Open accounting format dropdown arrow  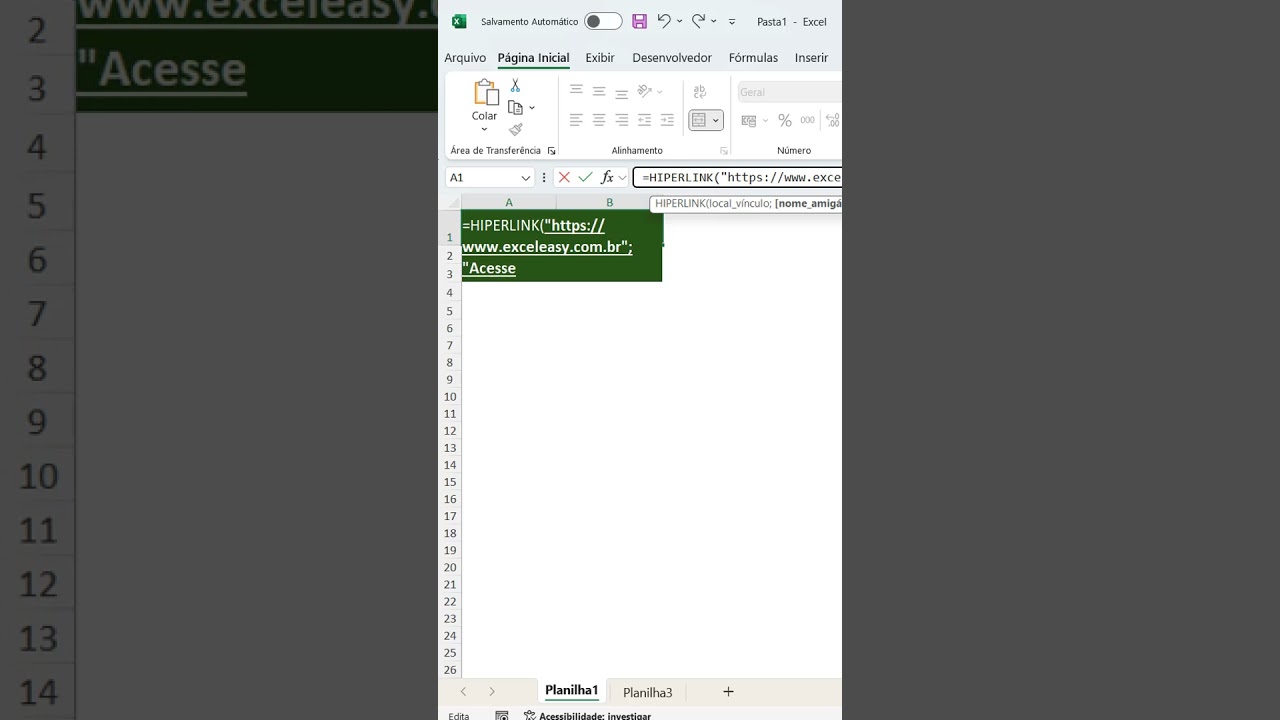click(765, 120)
